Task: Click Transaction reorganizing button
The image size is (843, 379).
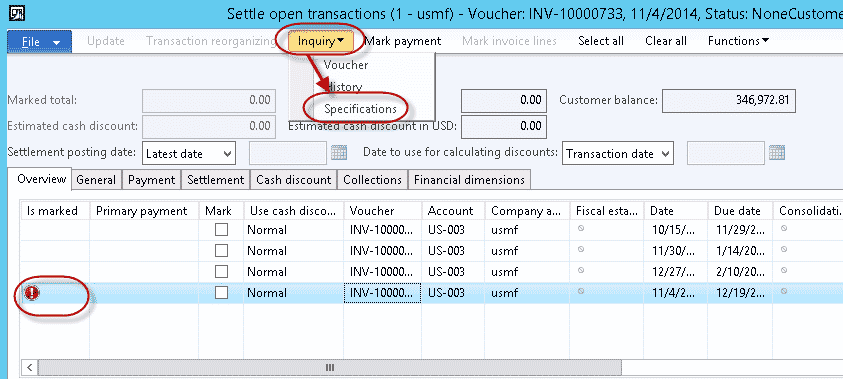Action: [211, 41]
